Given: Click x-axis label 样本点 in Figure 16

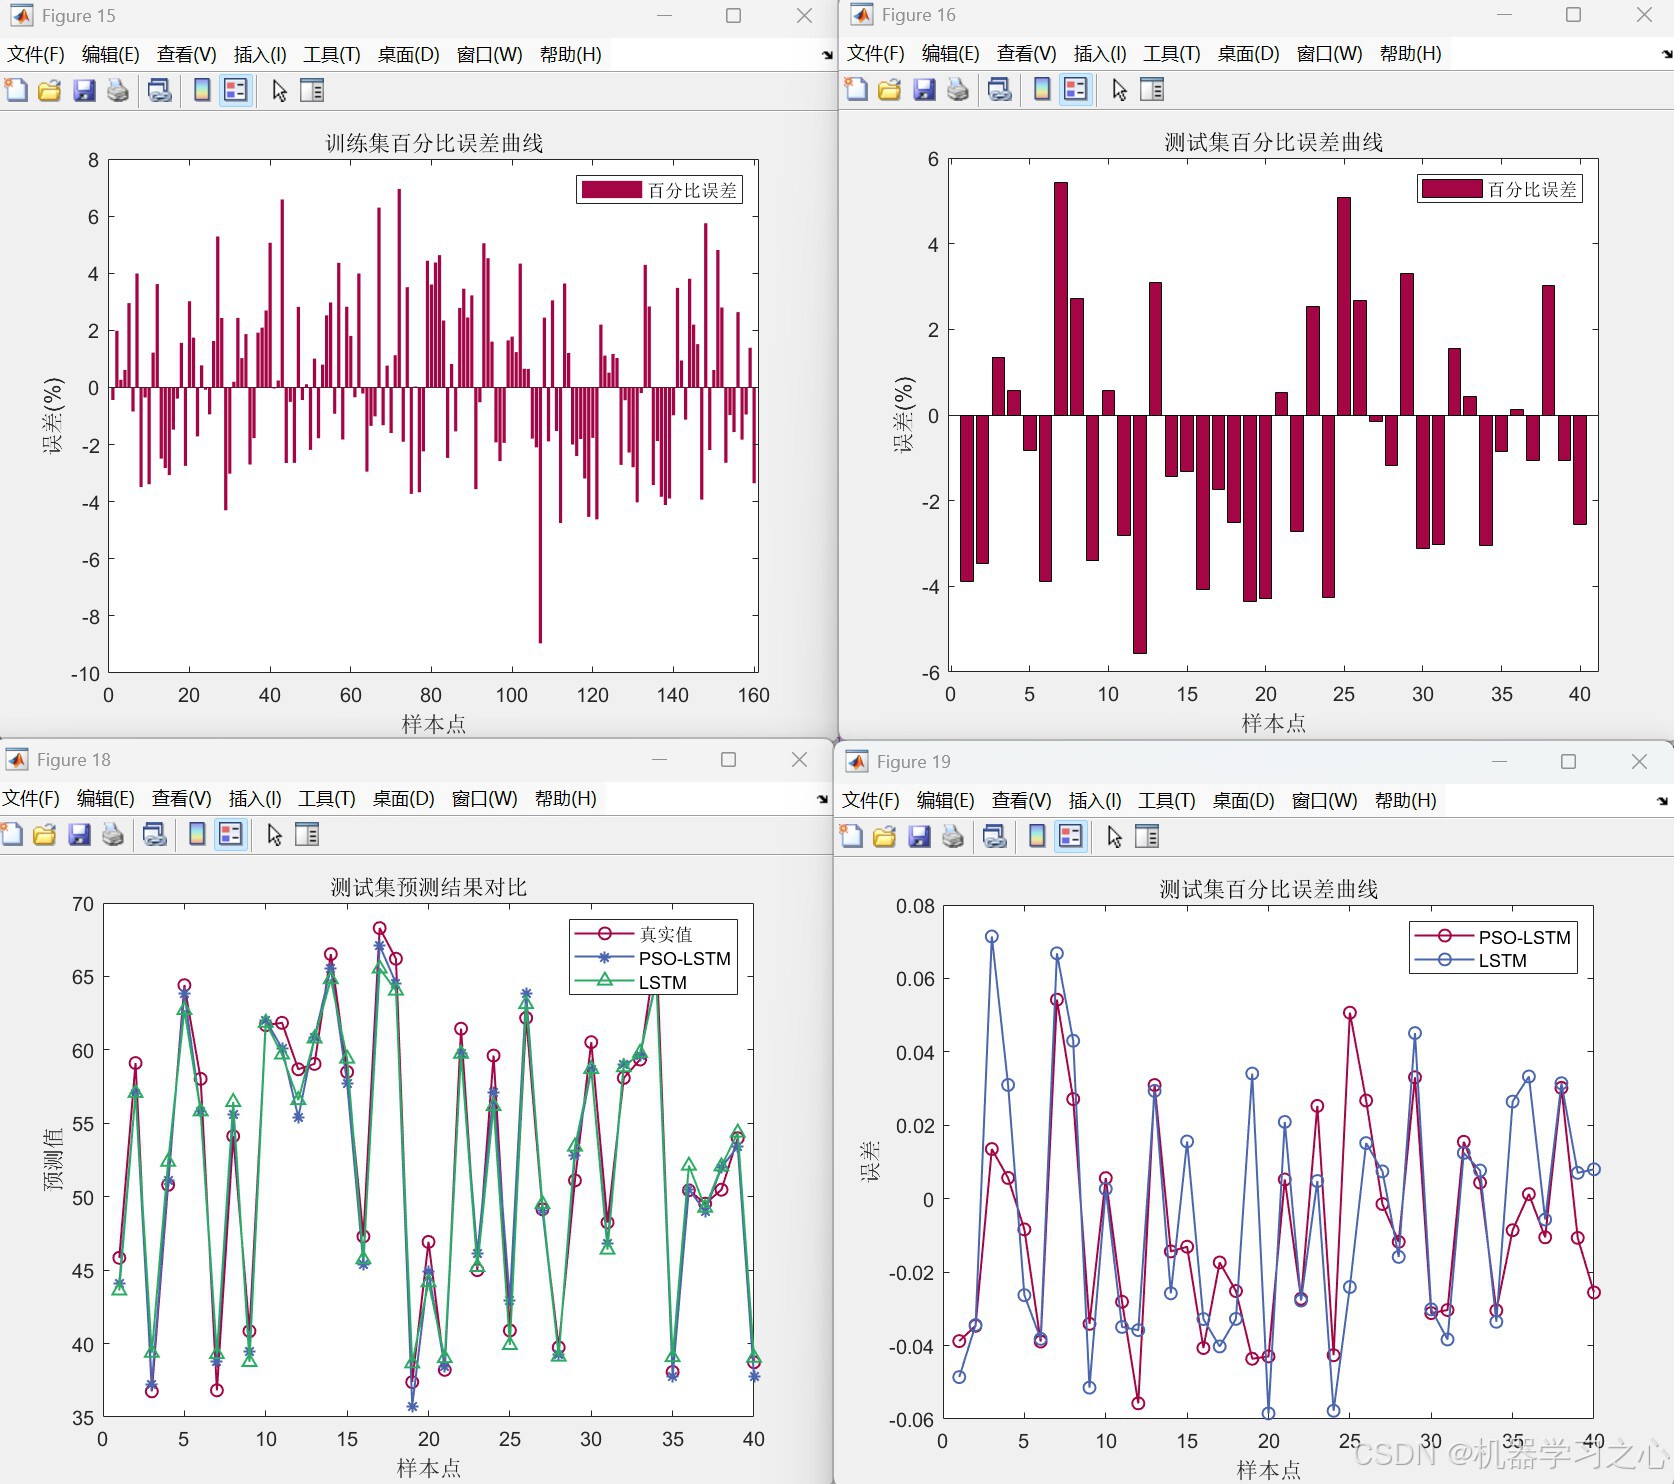Looking at the screenshot, I should click(x=1273, y=723).
